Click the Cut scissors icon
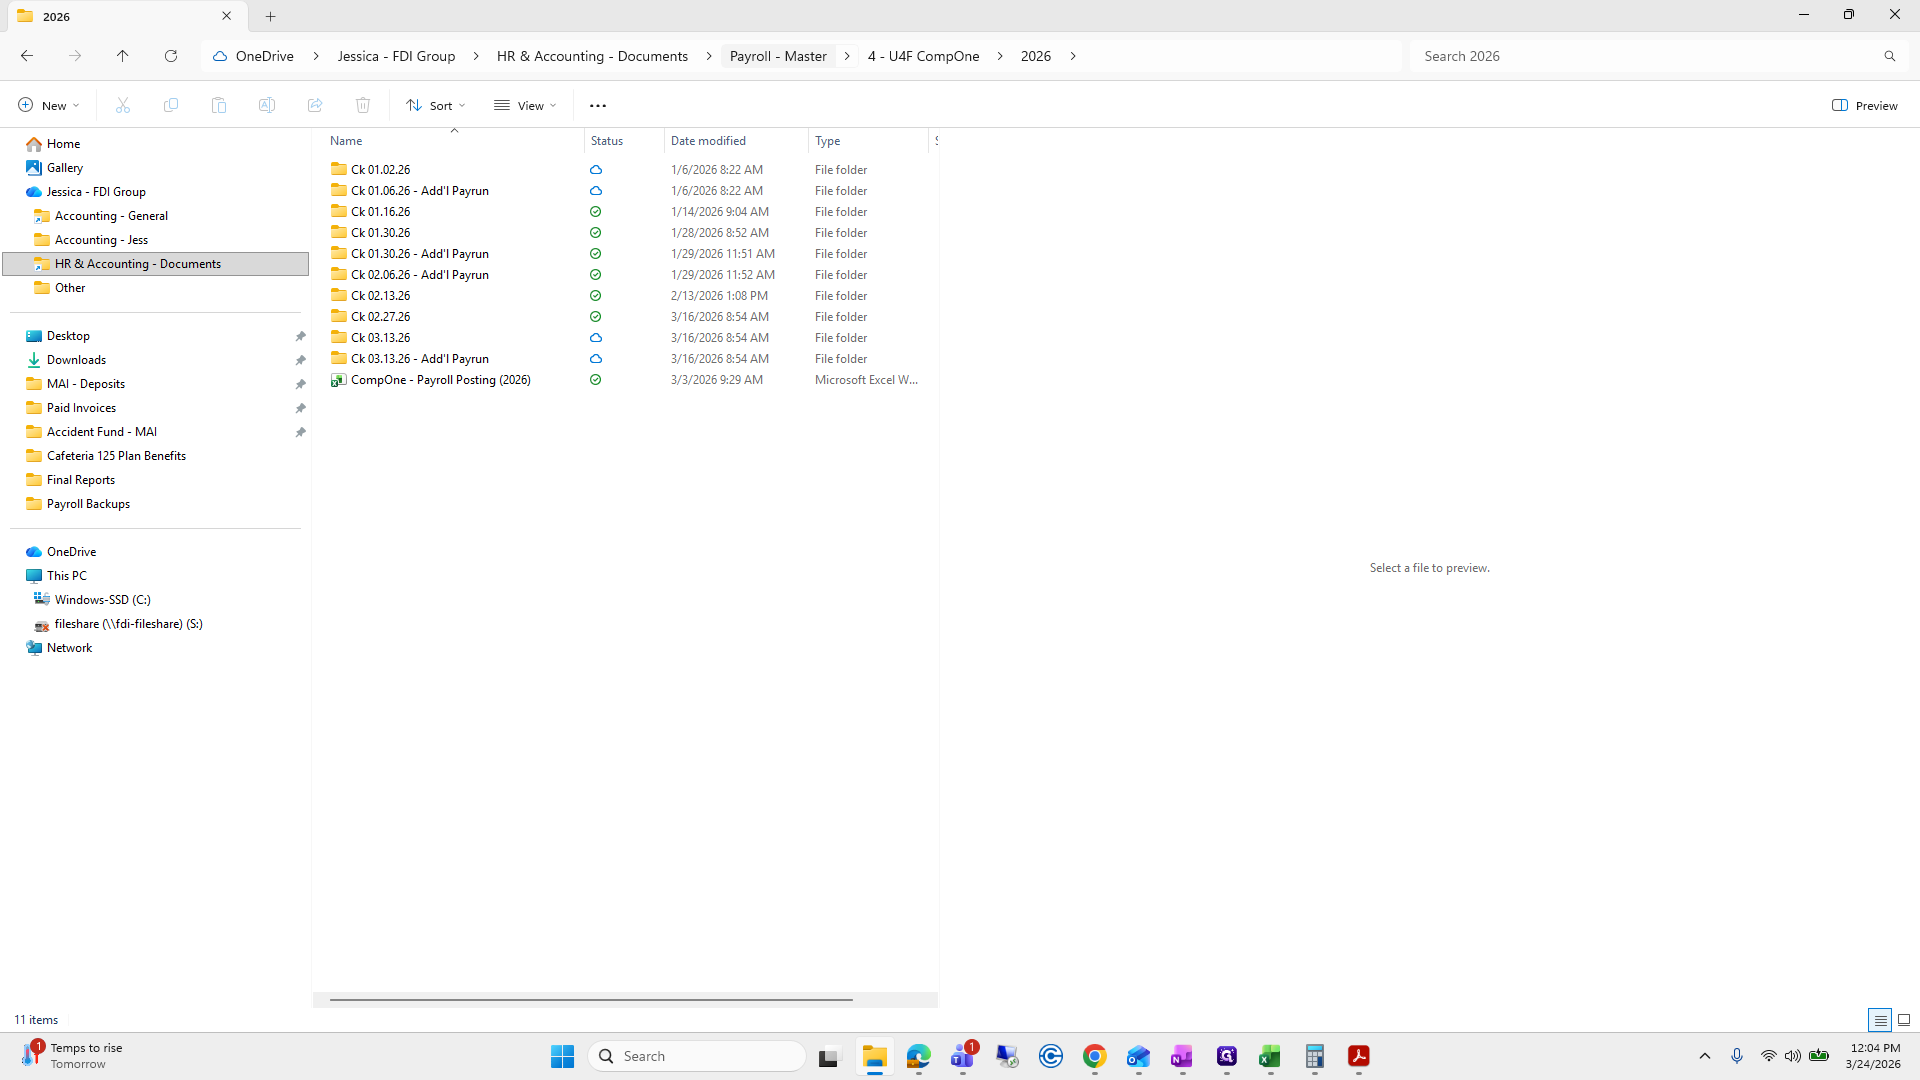Image resolution: width=1920 pixels, height=1080 pixels. pos(123,105)
